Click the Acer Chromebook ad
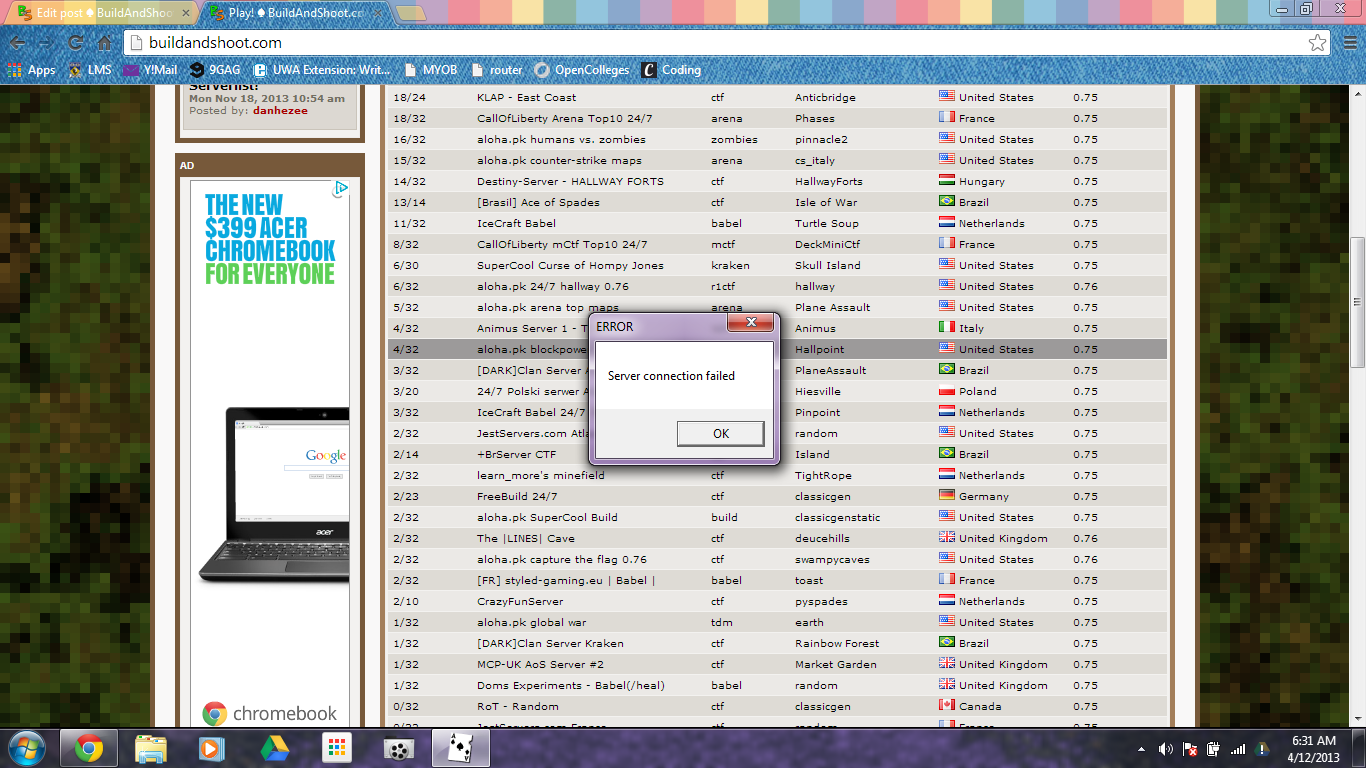 click(x=270, y=400)
